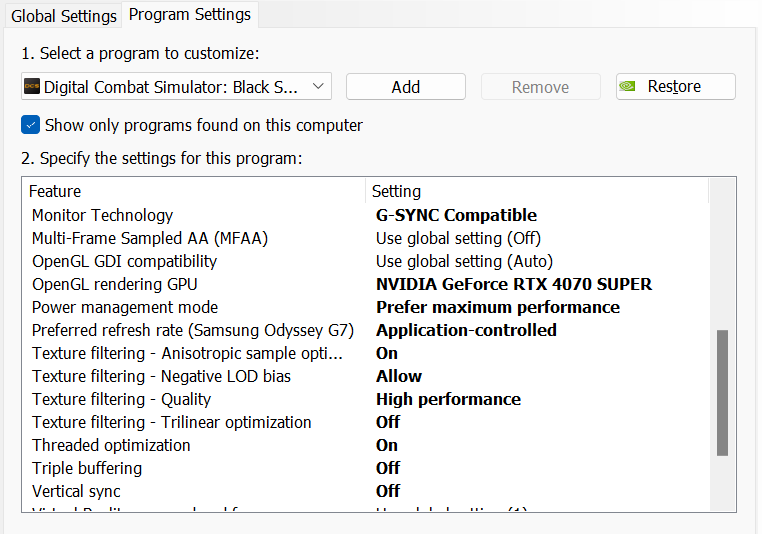Image resolution: width=762 pixels, height=534 pixels.
Task: Click Off value for Triple buffering
Action: (387, 468)
